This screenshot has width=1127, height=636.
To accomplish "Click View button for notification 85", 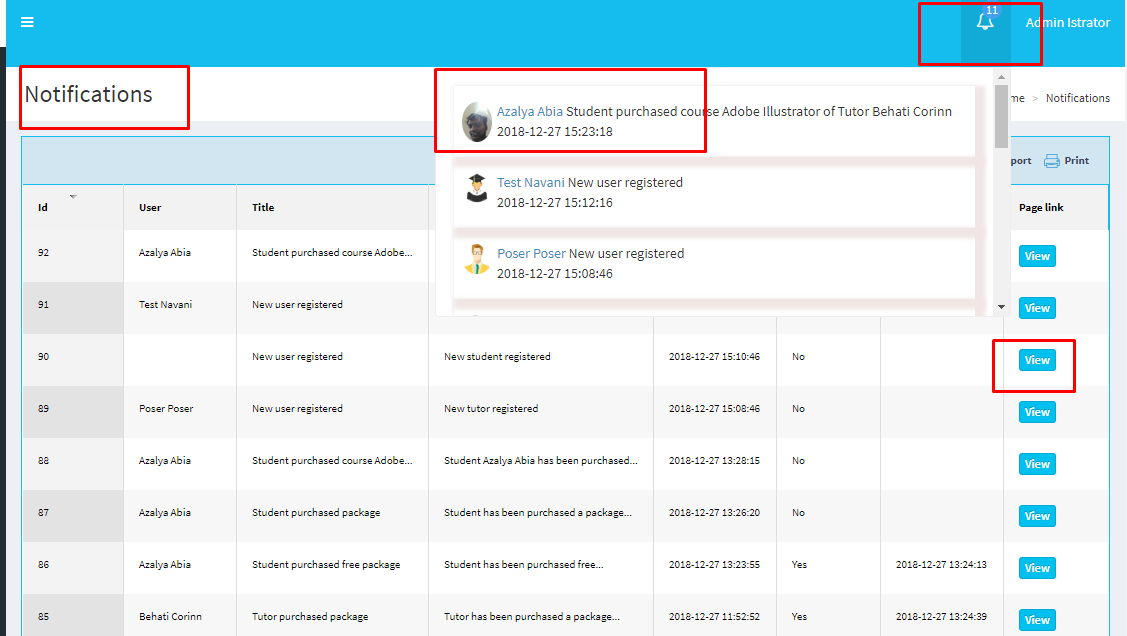I will tap(1037, 620).
